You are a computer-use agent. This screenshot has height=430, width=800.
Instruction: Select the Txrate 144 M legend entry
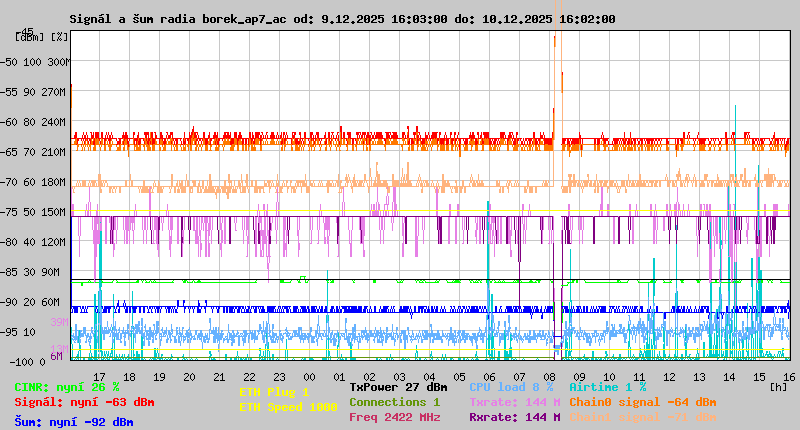click(x=514, y=402)
